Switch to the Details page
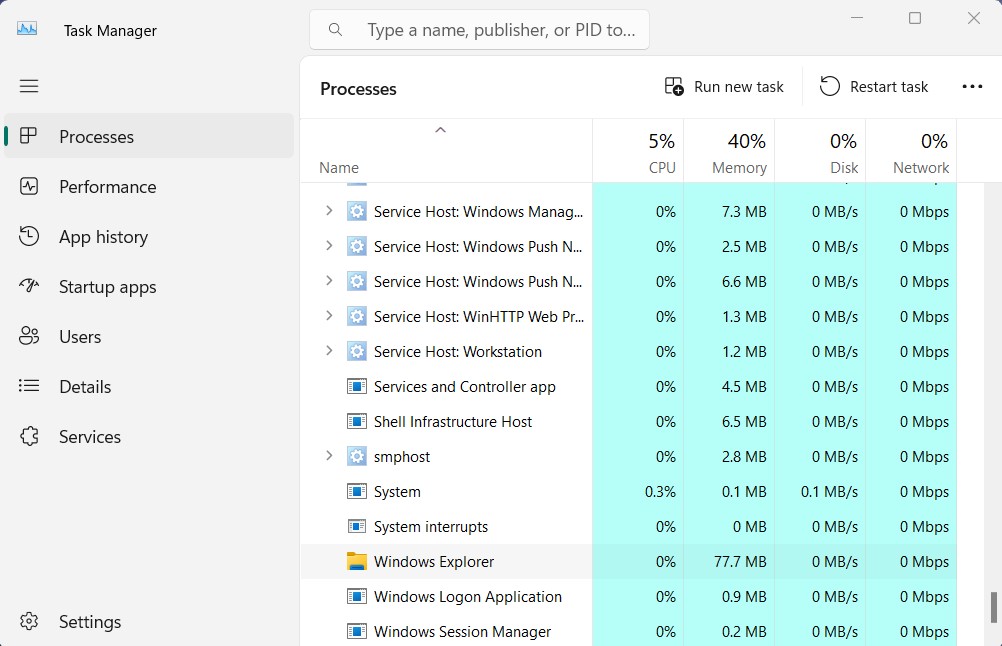The width and height of the screenshot is (1002, 646). tap(149, 387)
